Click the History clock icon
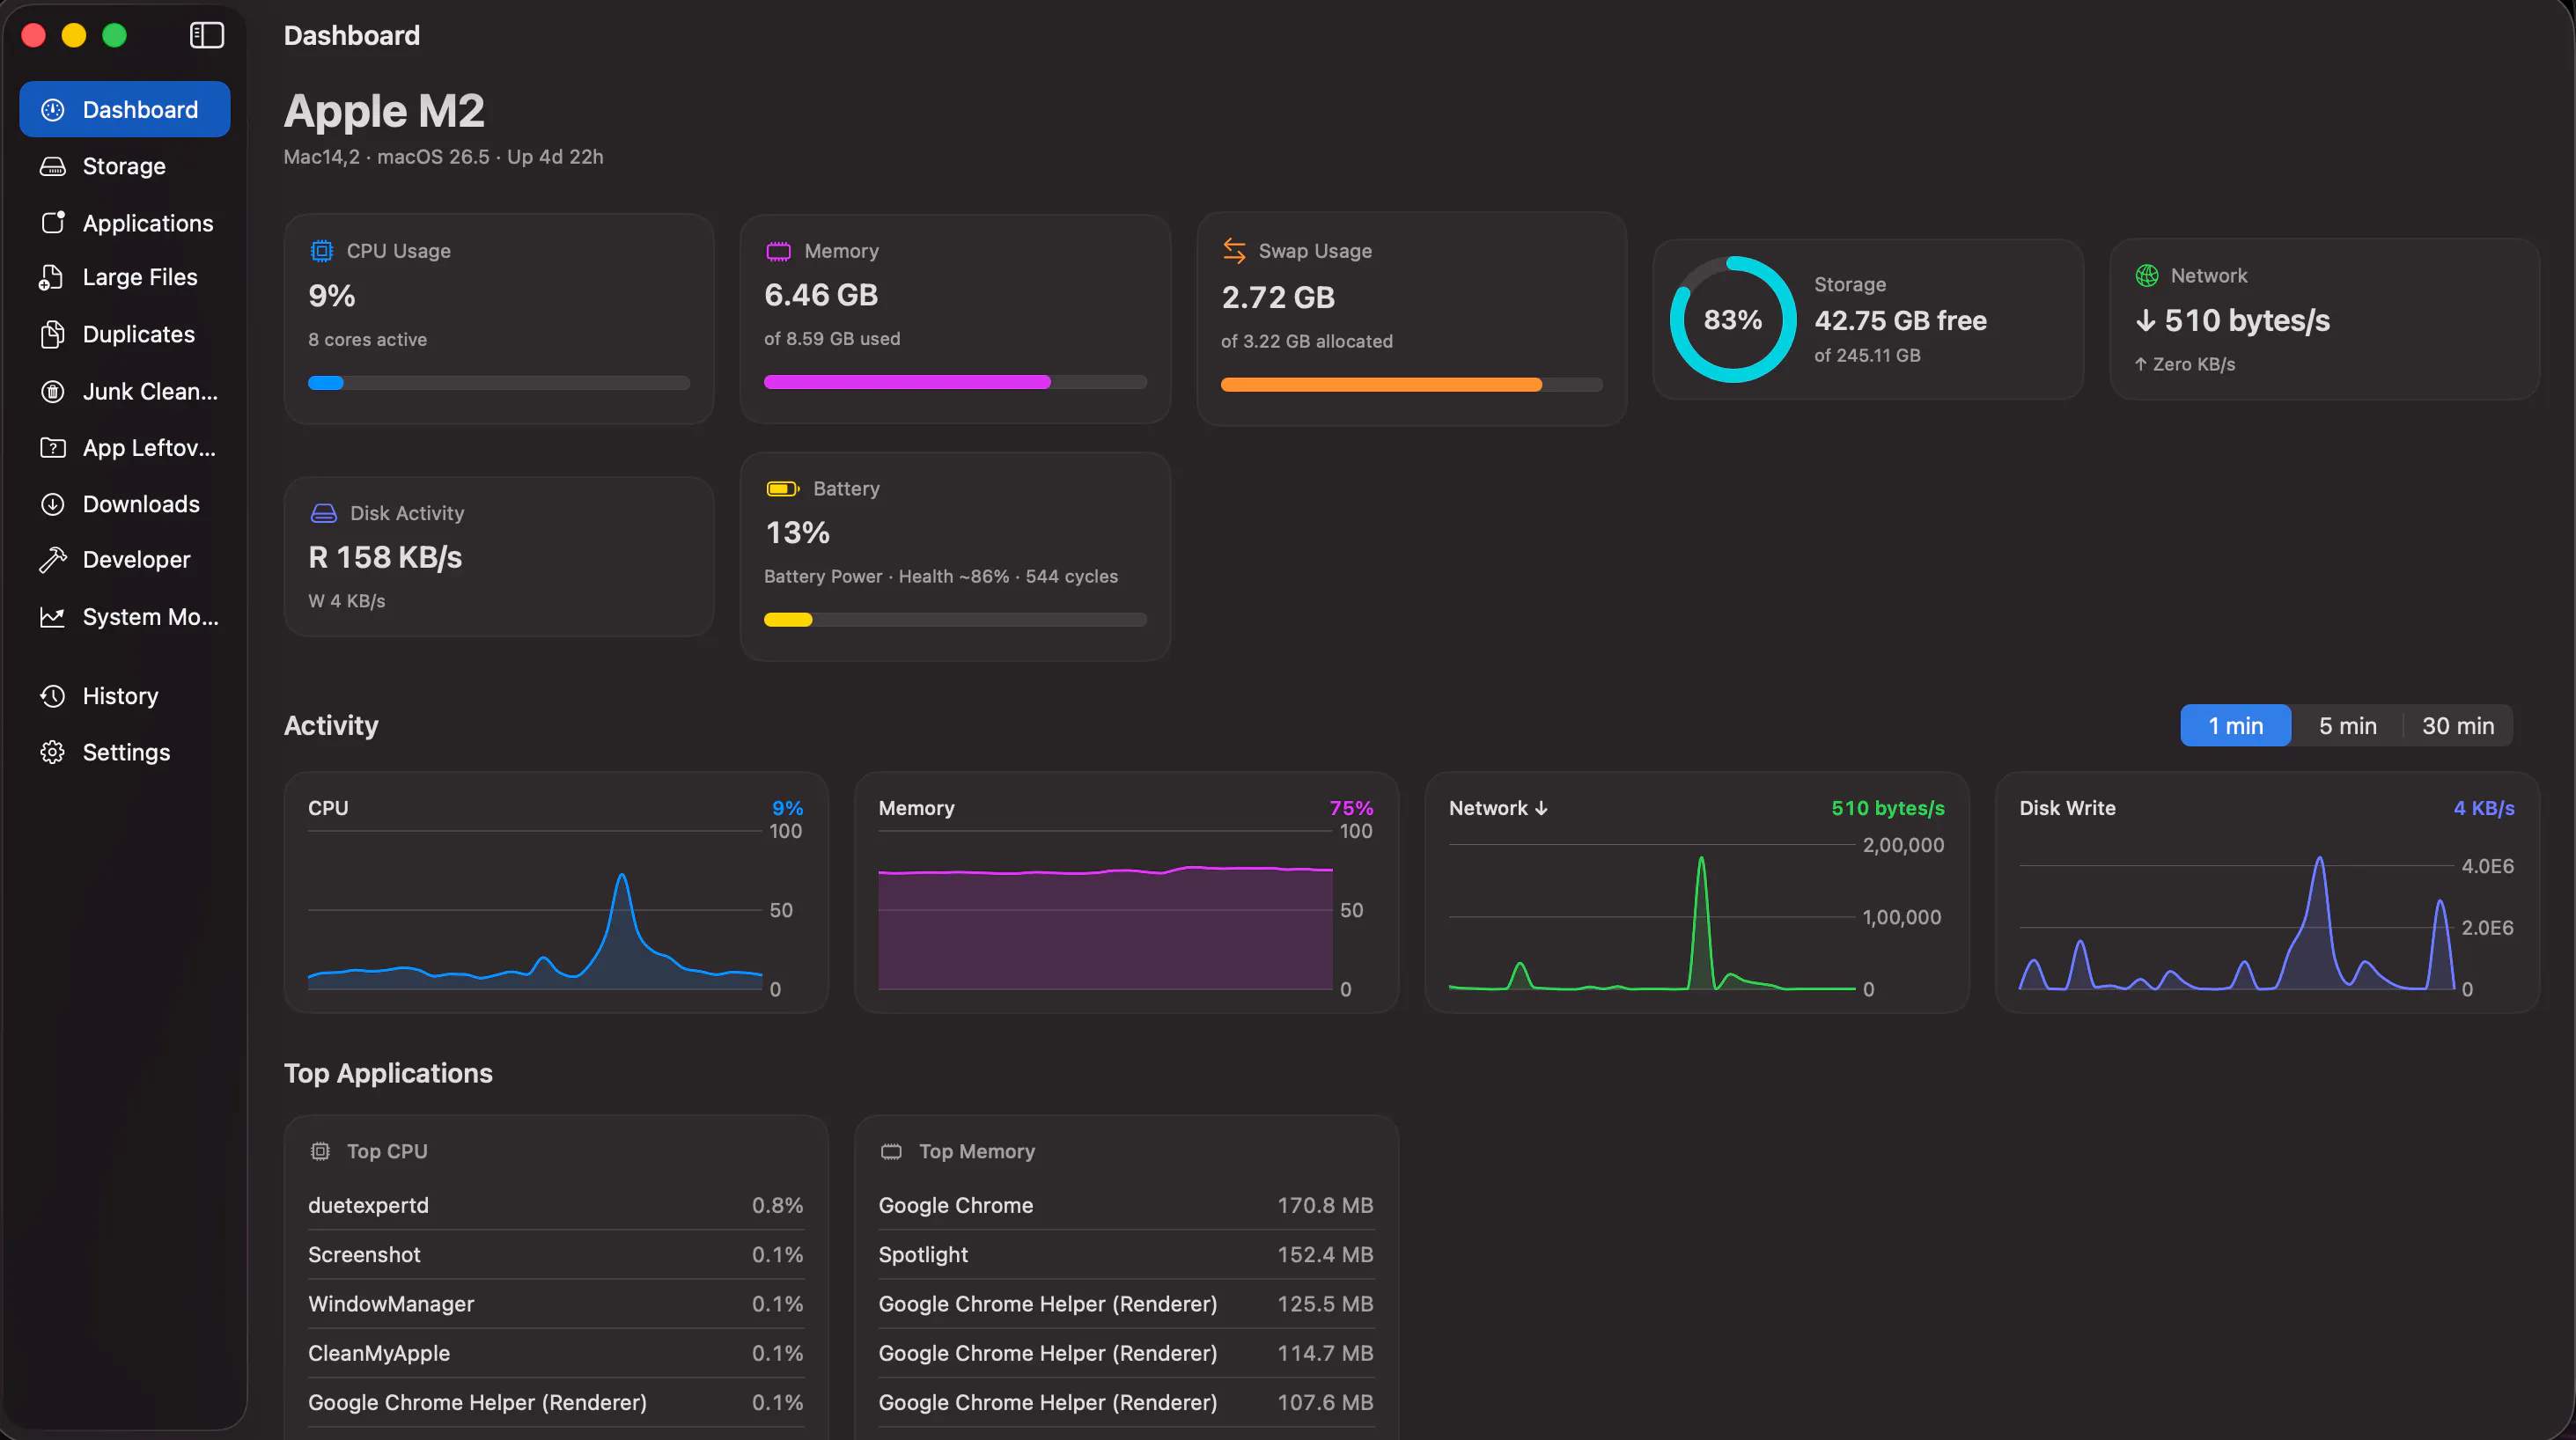Screen dimensions: 2576x1440 tap(53, 696)
